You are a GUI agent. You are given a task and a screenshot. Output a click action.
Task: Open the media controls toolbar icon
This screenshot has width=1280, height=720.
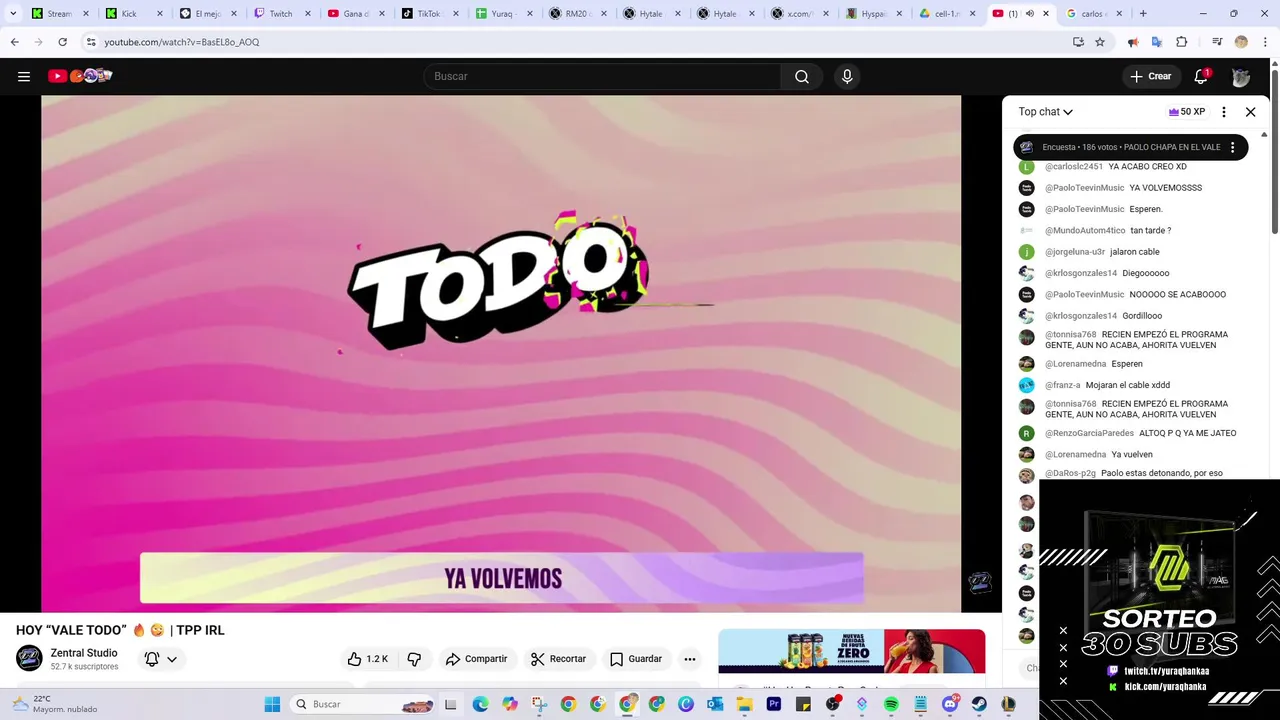1217,42
